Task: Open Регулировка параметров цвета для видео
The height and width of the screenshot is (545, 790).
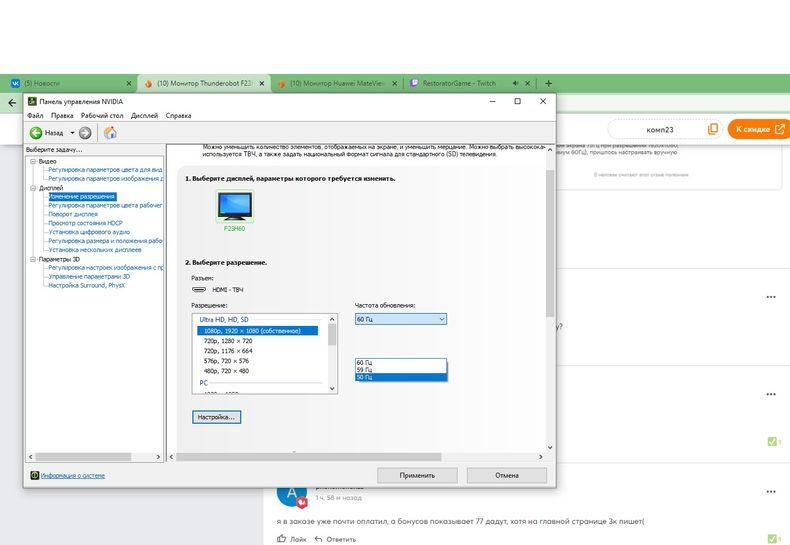Action: (x=105, y=170)
